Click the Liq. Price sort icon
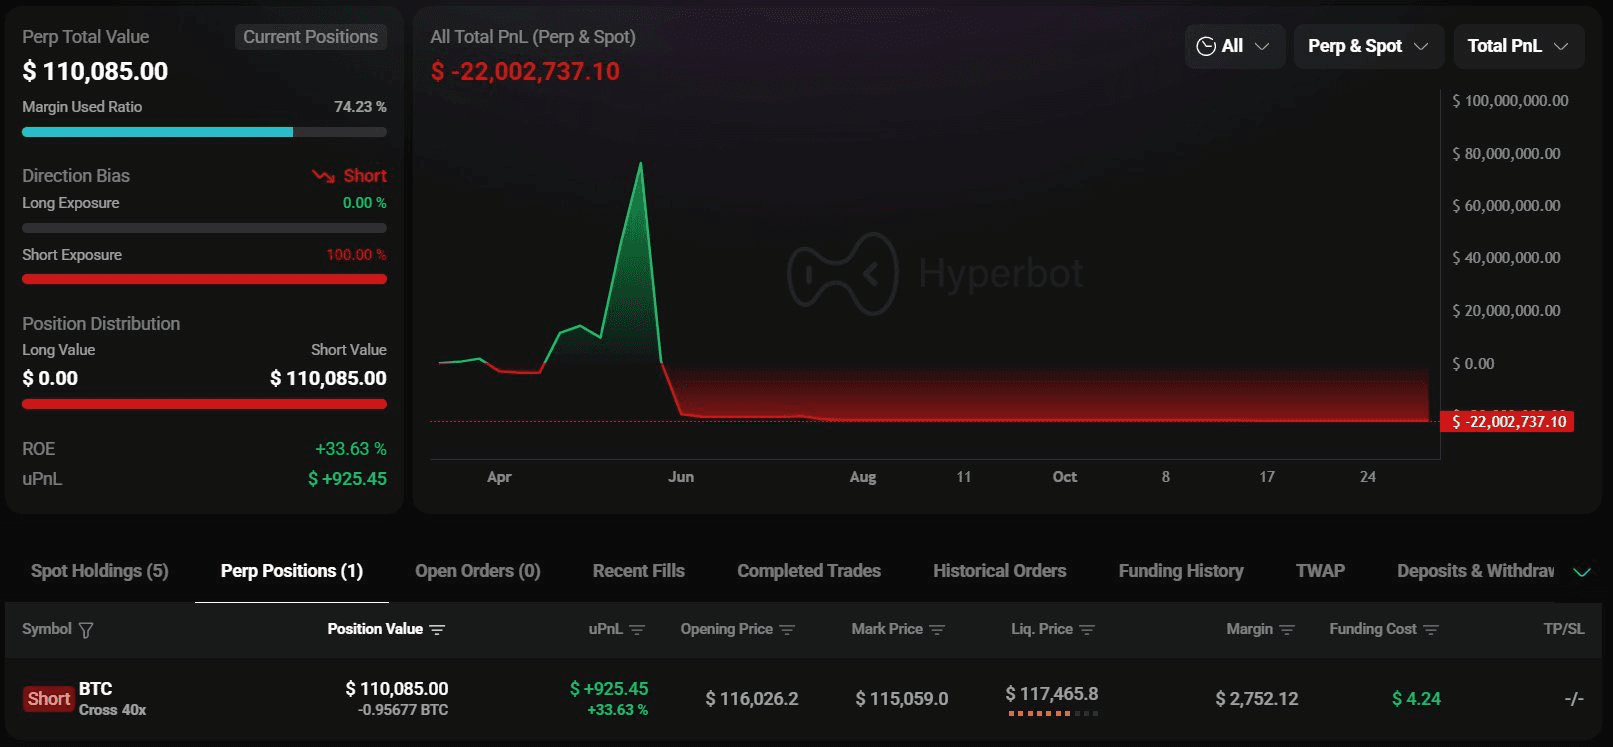Screen dimensions: 1613x747 1087,630
